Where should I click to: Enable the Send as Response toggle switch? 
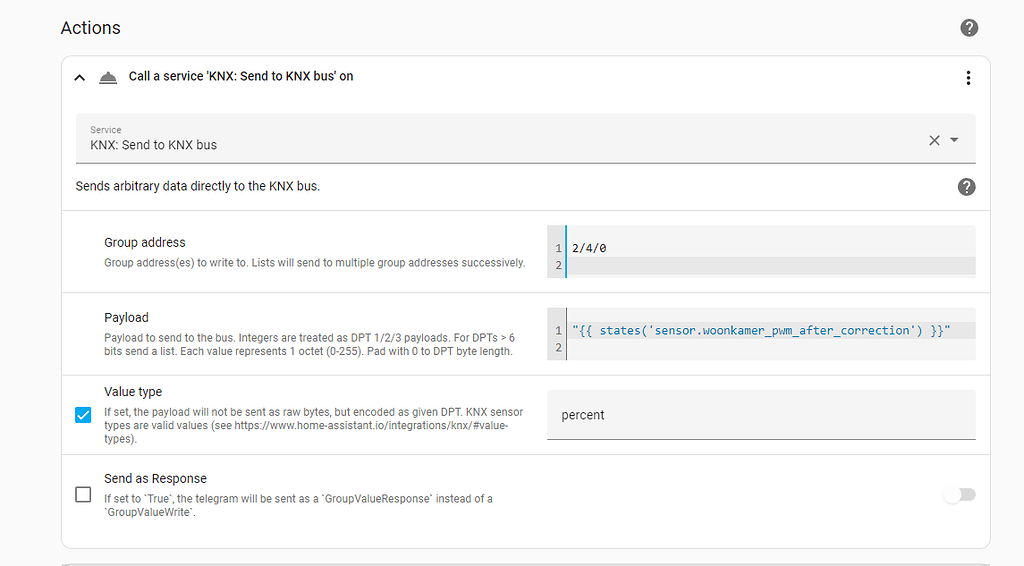pos(959,494)
